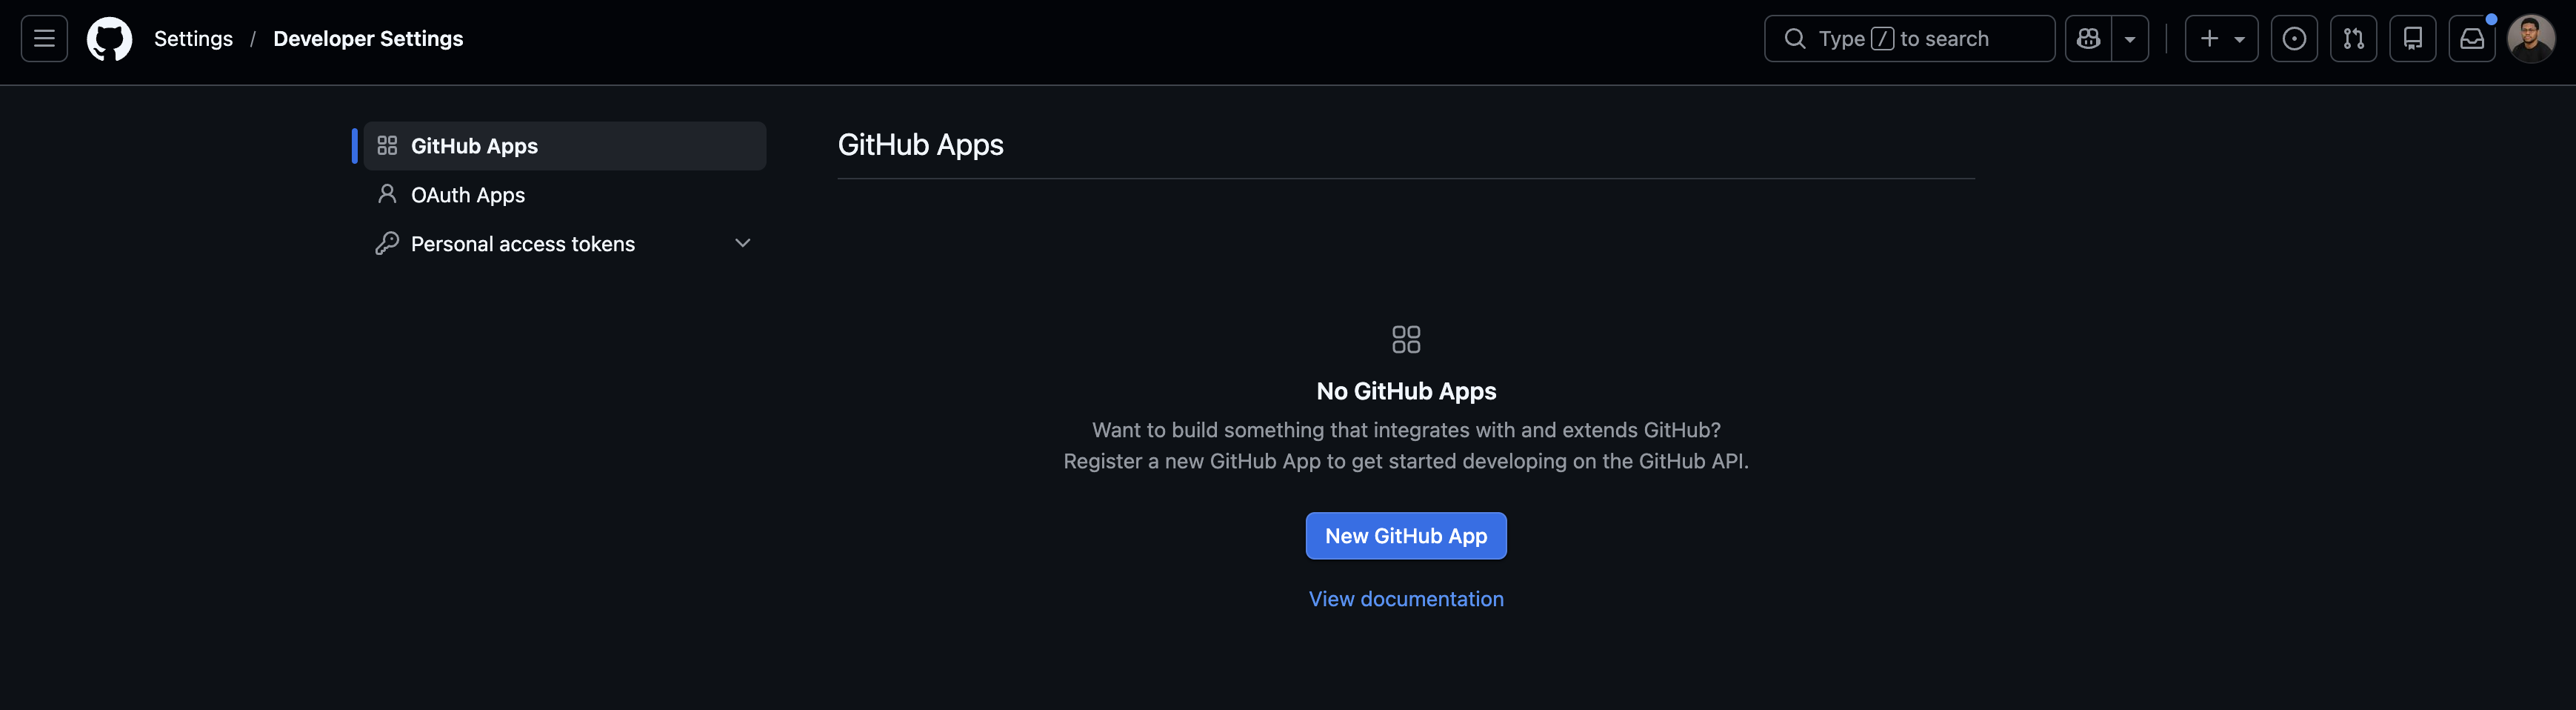Open the View documentation link
This screenshot has height=710, width=2576.
(1406, 599)
